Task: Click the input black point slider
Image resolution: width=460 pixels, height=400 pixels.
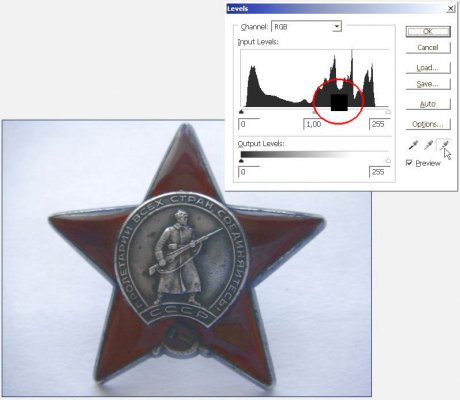Action: pos(242,112)
